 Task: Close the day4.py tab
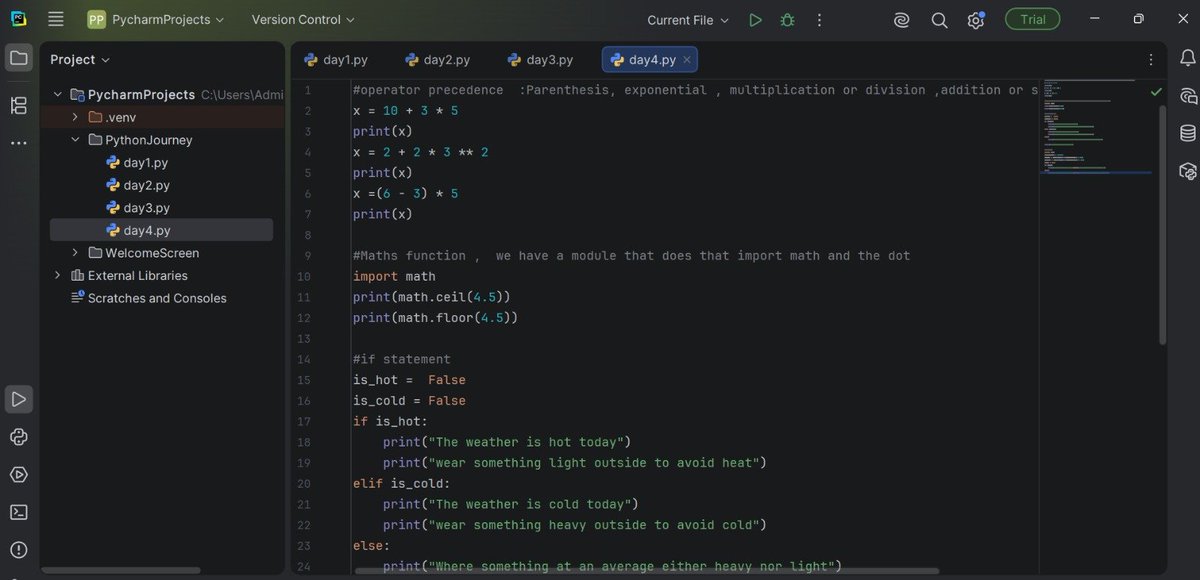[686, 60]
